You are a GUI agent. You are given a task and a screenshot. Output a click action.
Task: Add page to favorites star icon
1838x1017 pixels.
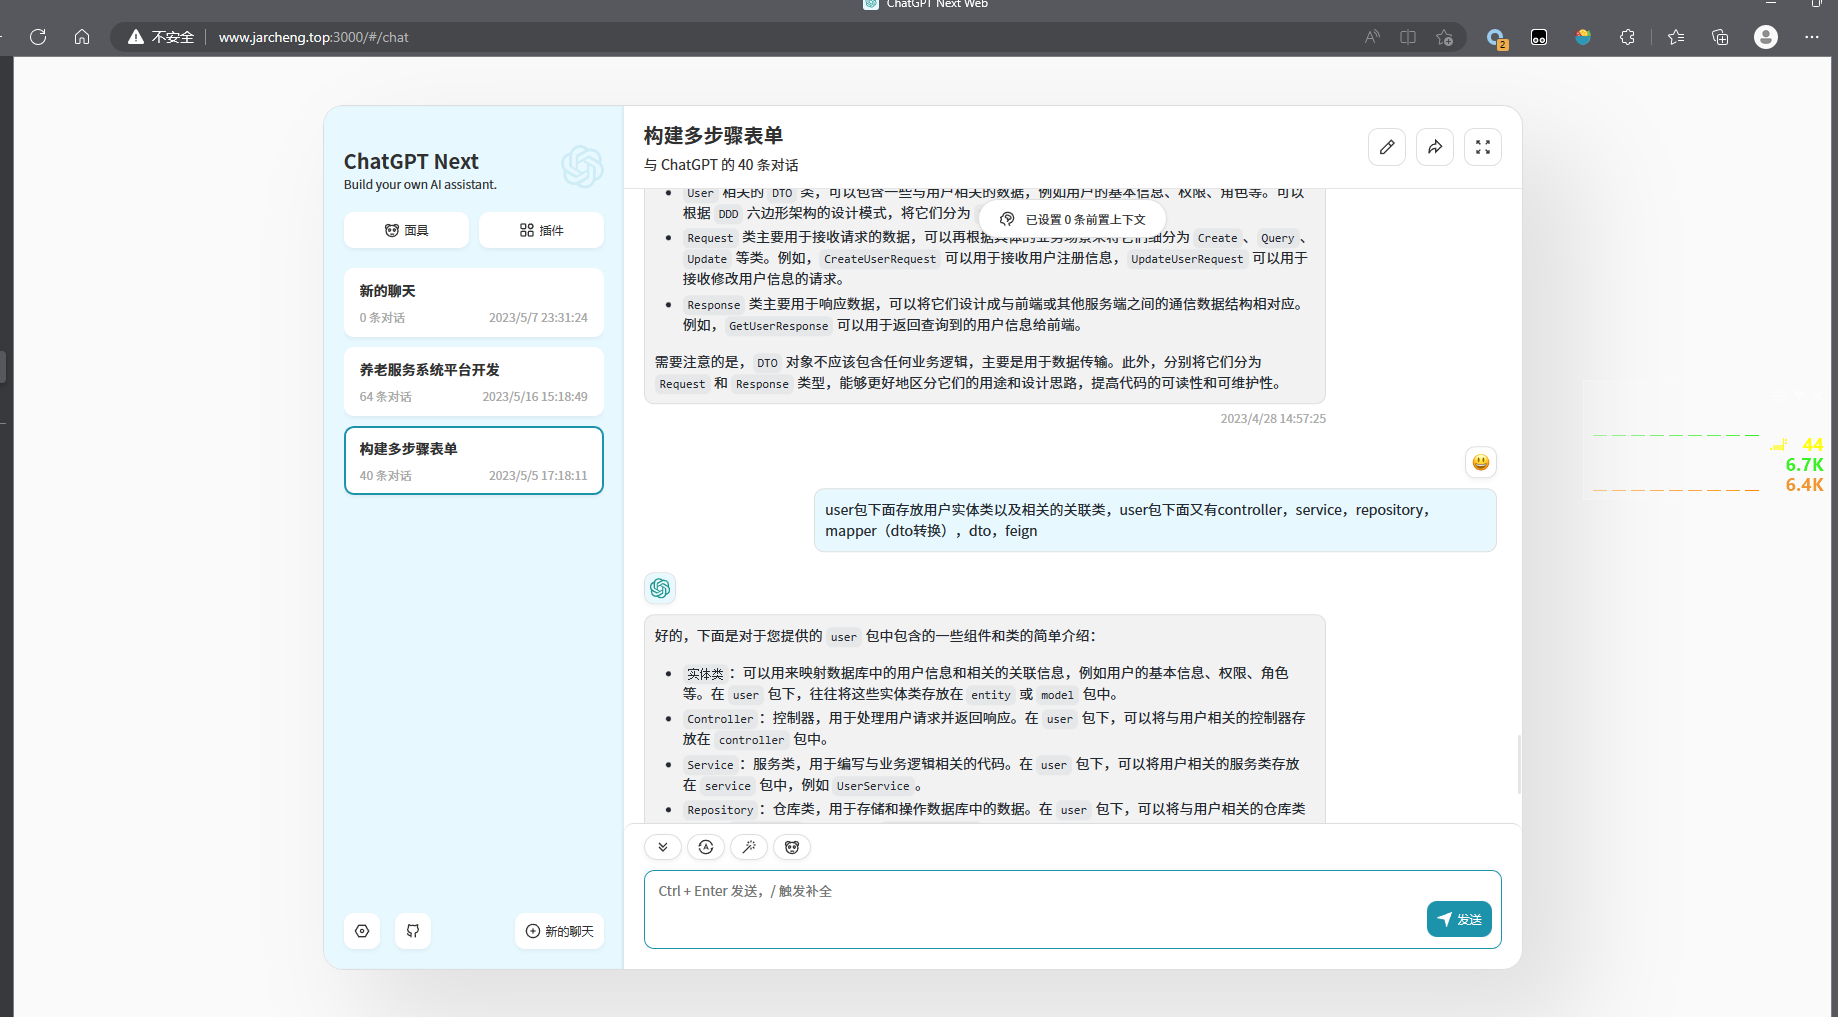click(x=1444, y=37)
